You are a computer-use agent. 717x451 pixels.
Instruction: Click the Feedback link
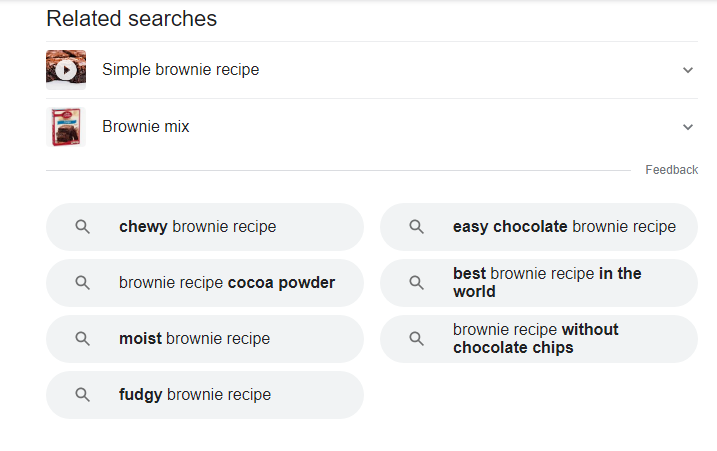[671, 170]
